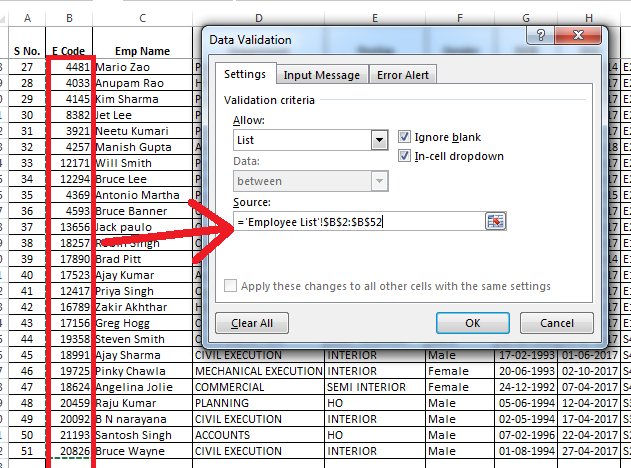Click the COMMERCIAL department cell
This screenshot has width=631, height=468.
259,387
